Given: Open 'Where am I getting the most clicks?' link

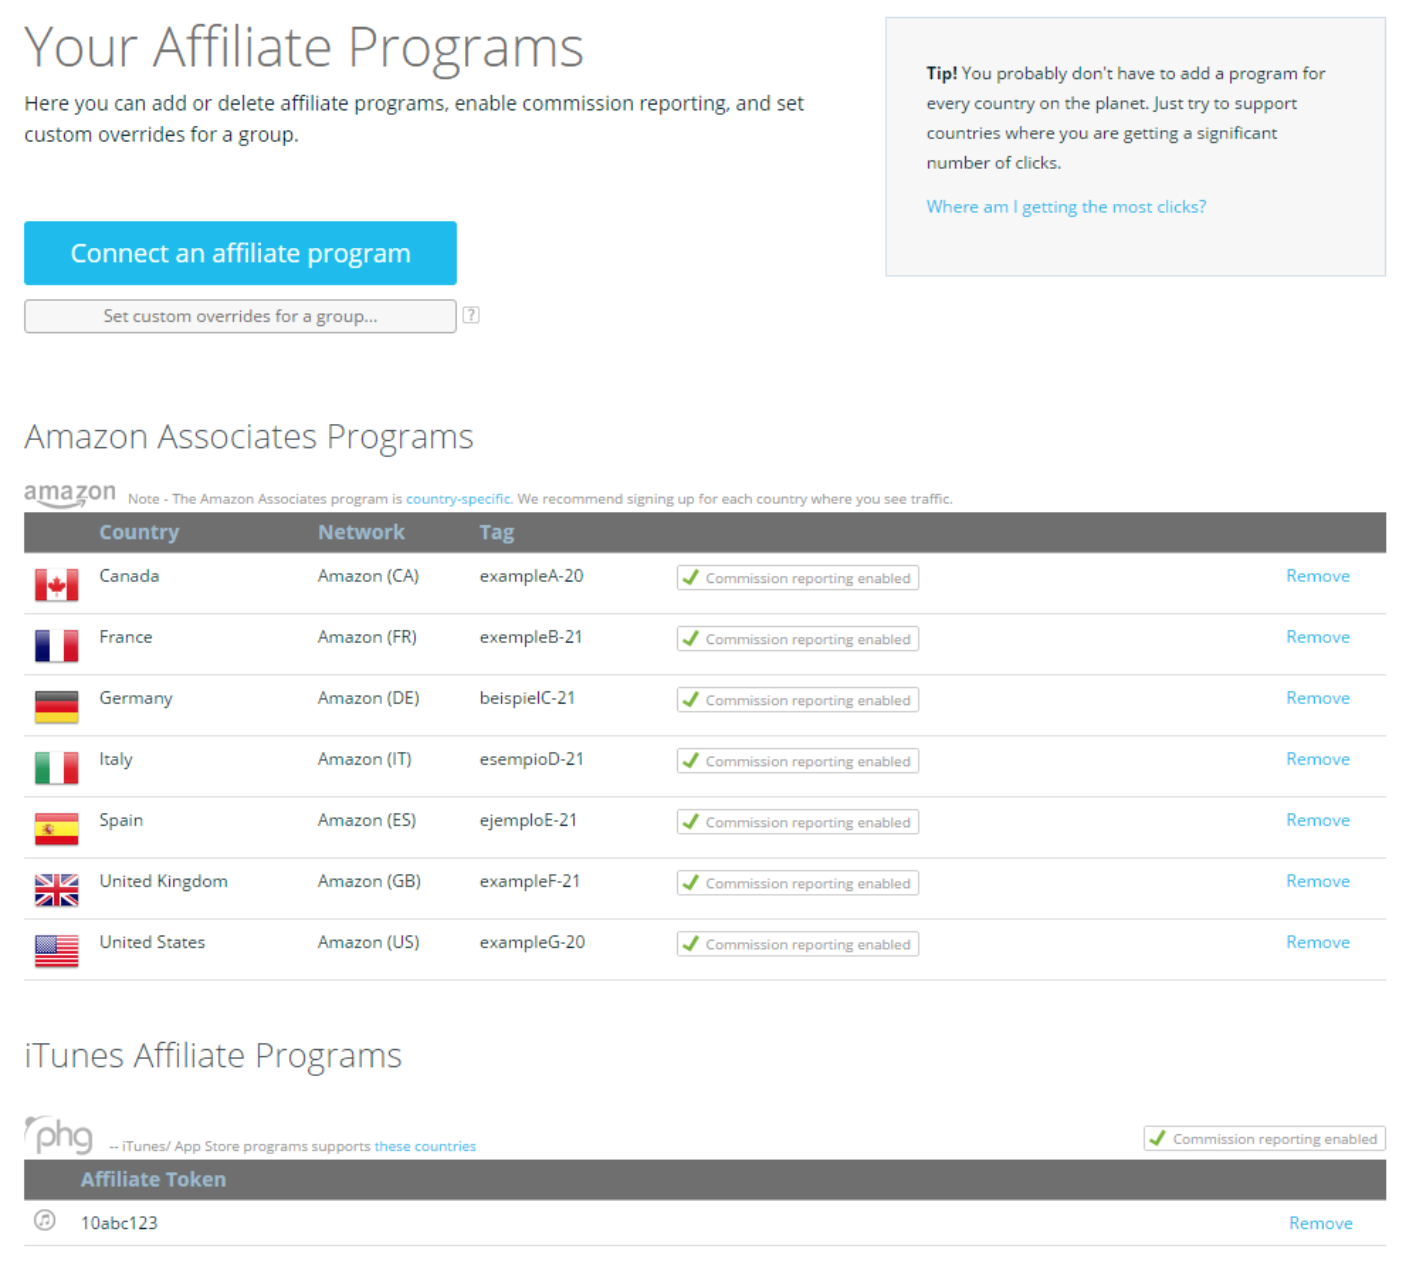Looking at the screenshot, I should [1066, 207].
